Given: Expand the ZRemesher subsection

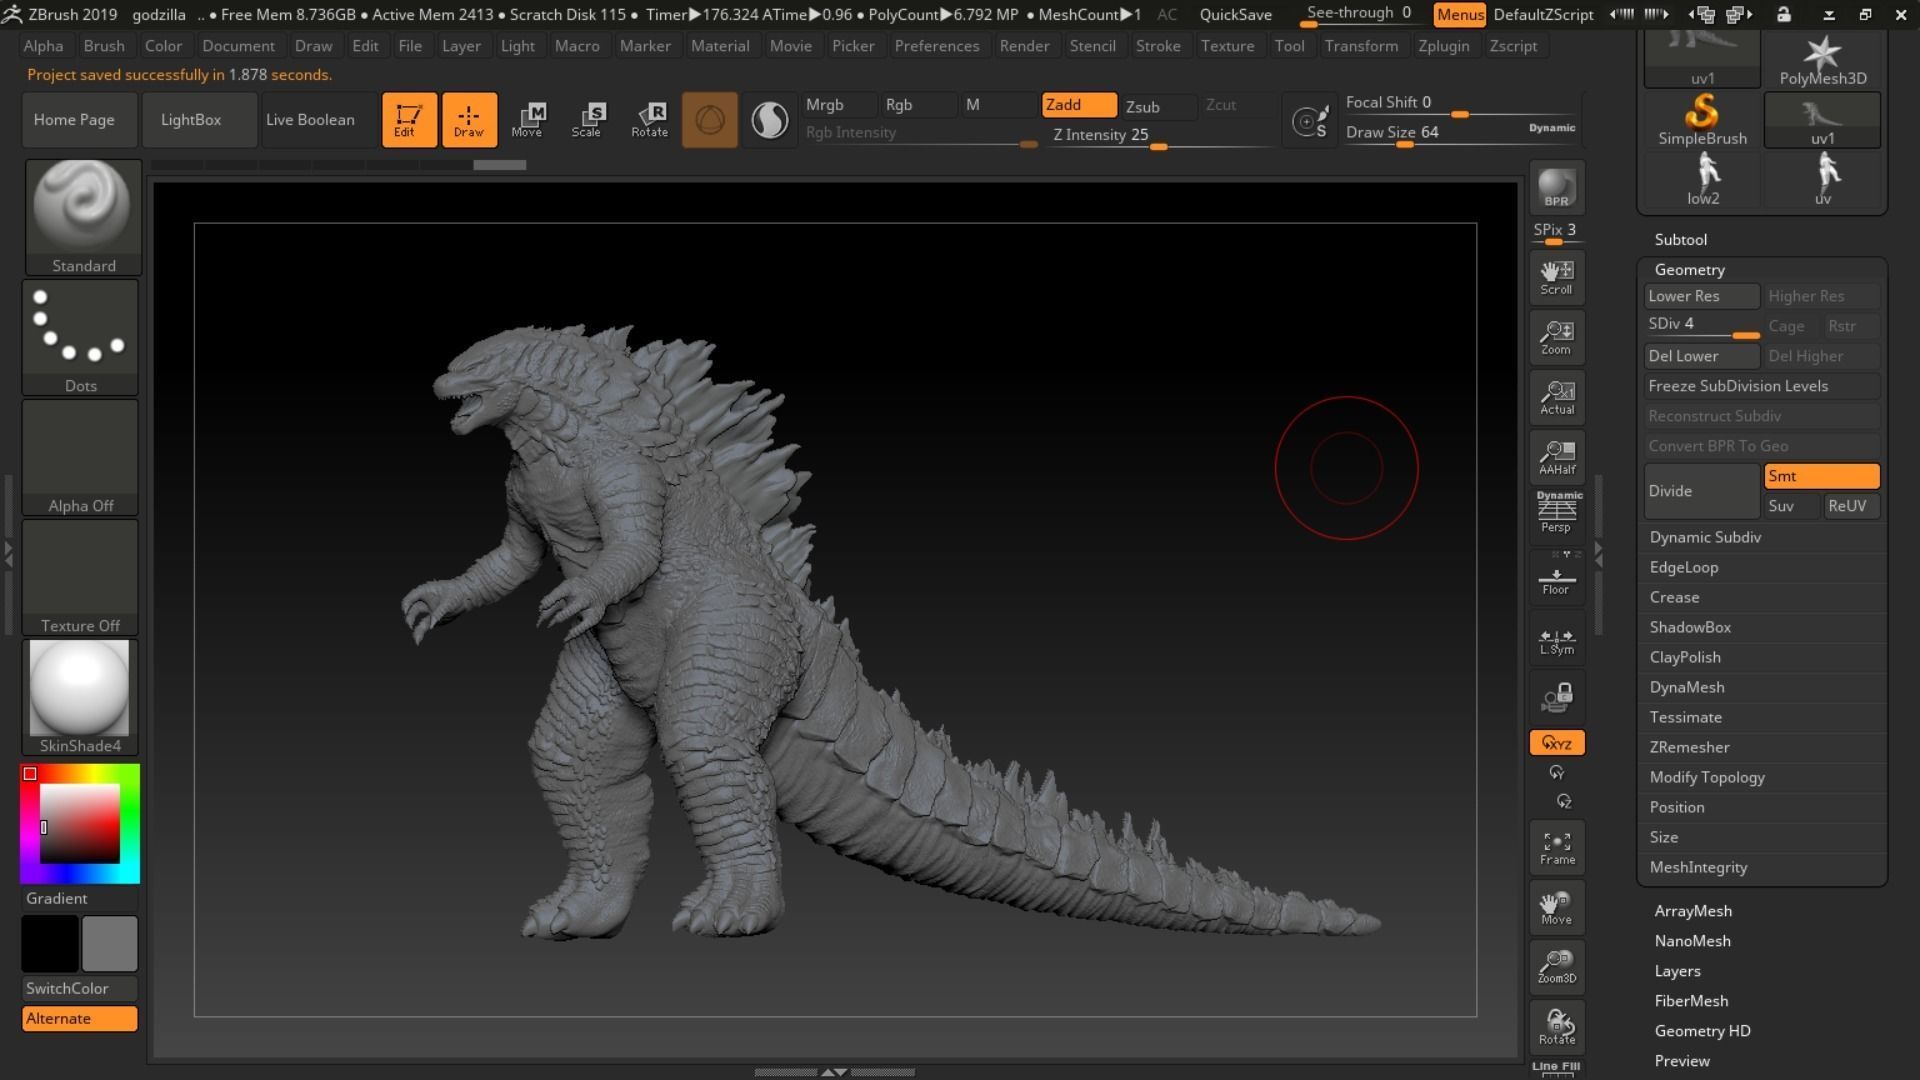Looking at the screenshot, I should 1689,747.
